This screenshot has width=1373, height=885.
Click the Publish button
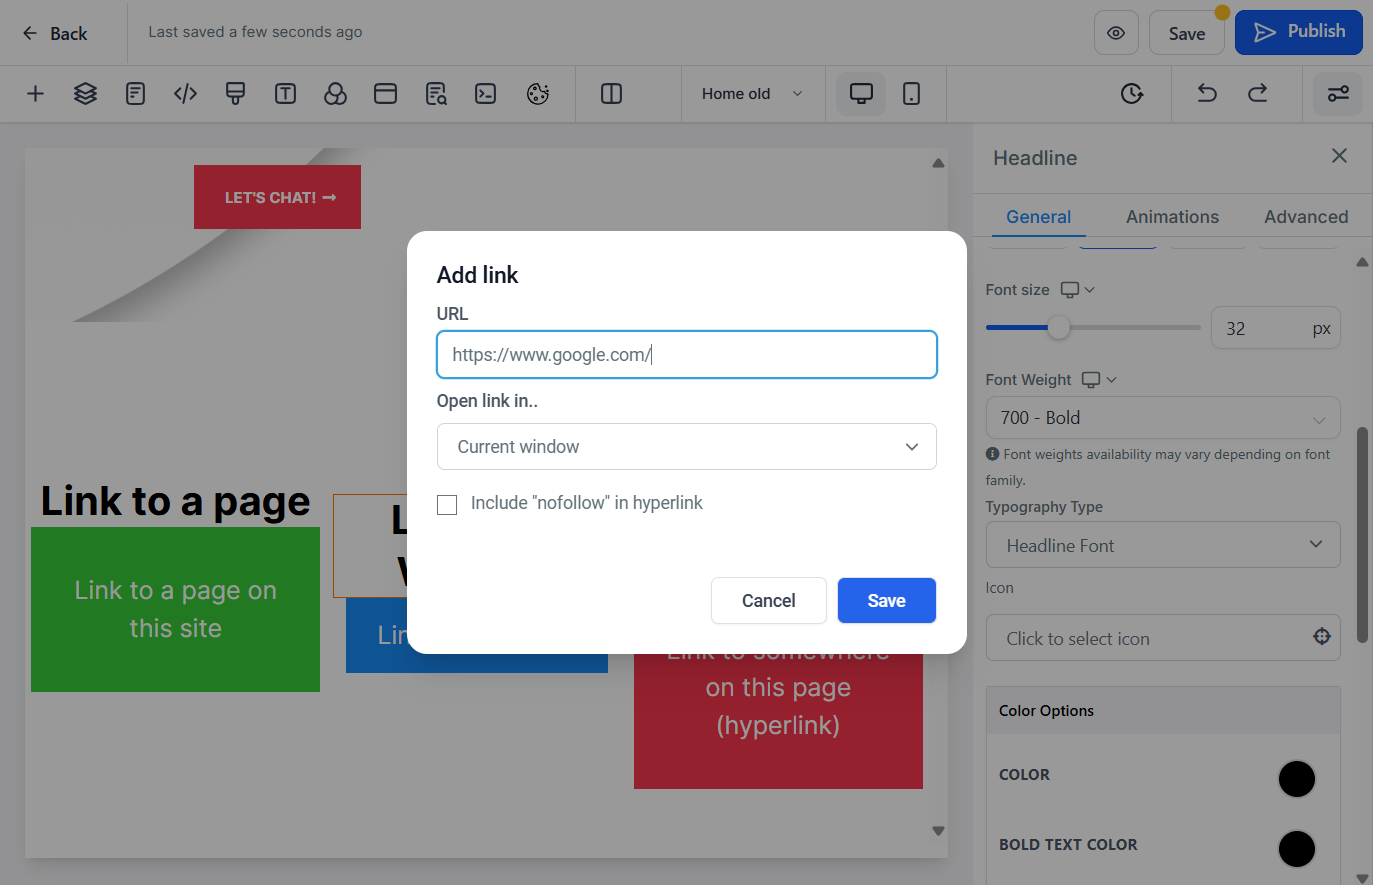(x=1299, y=32)
